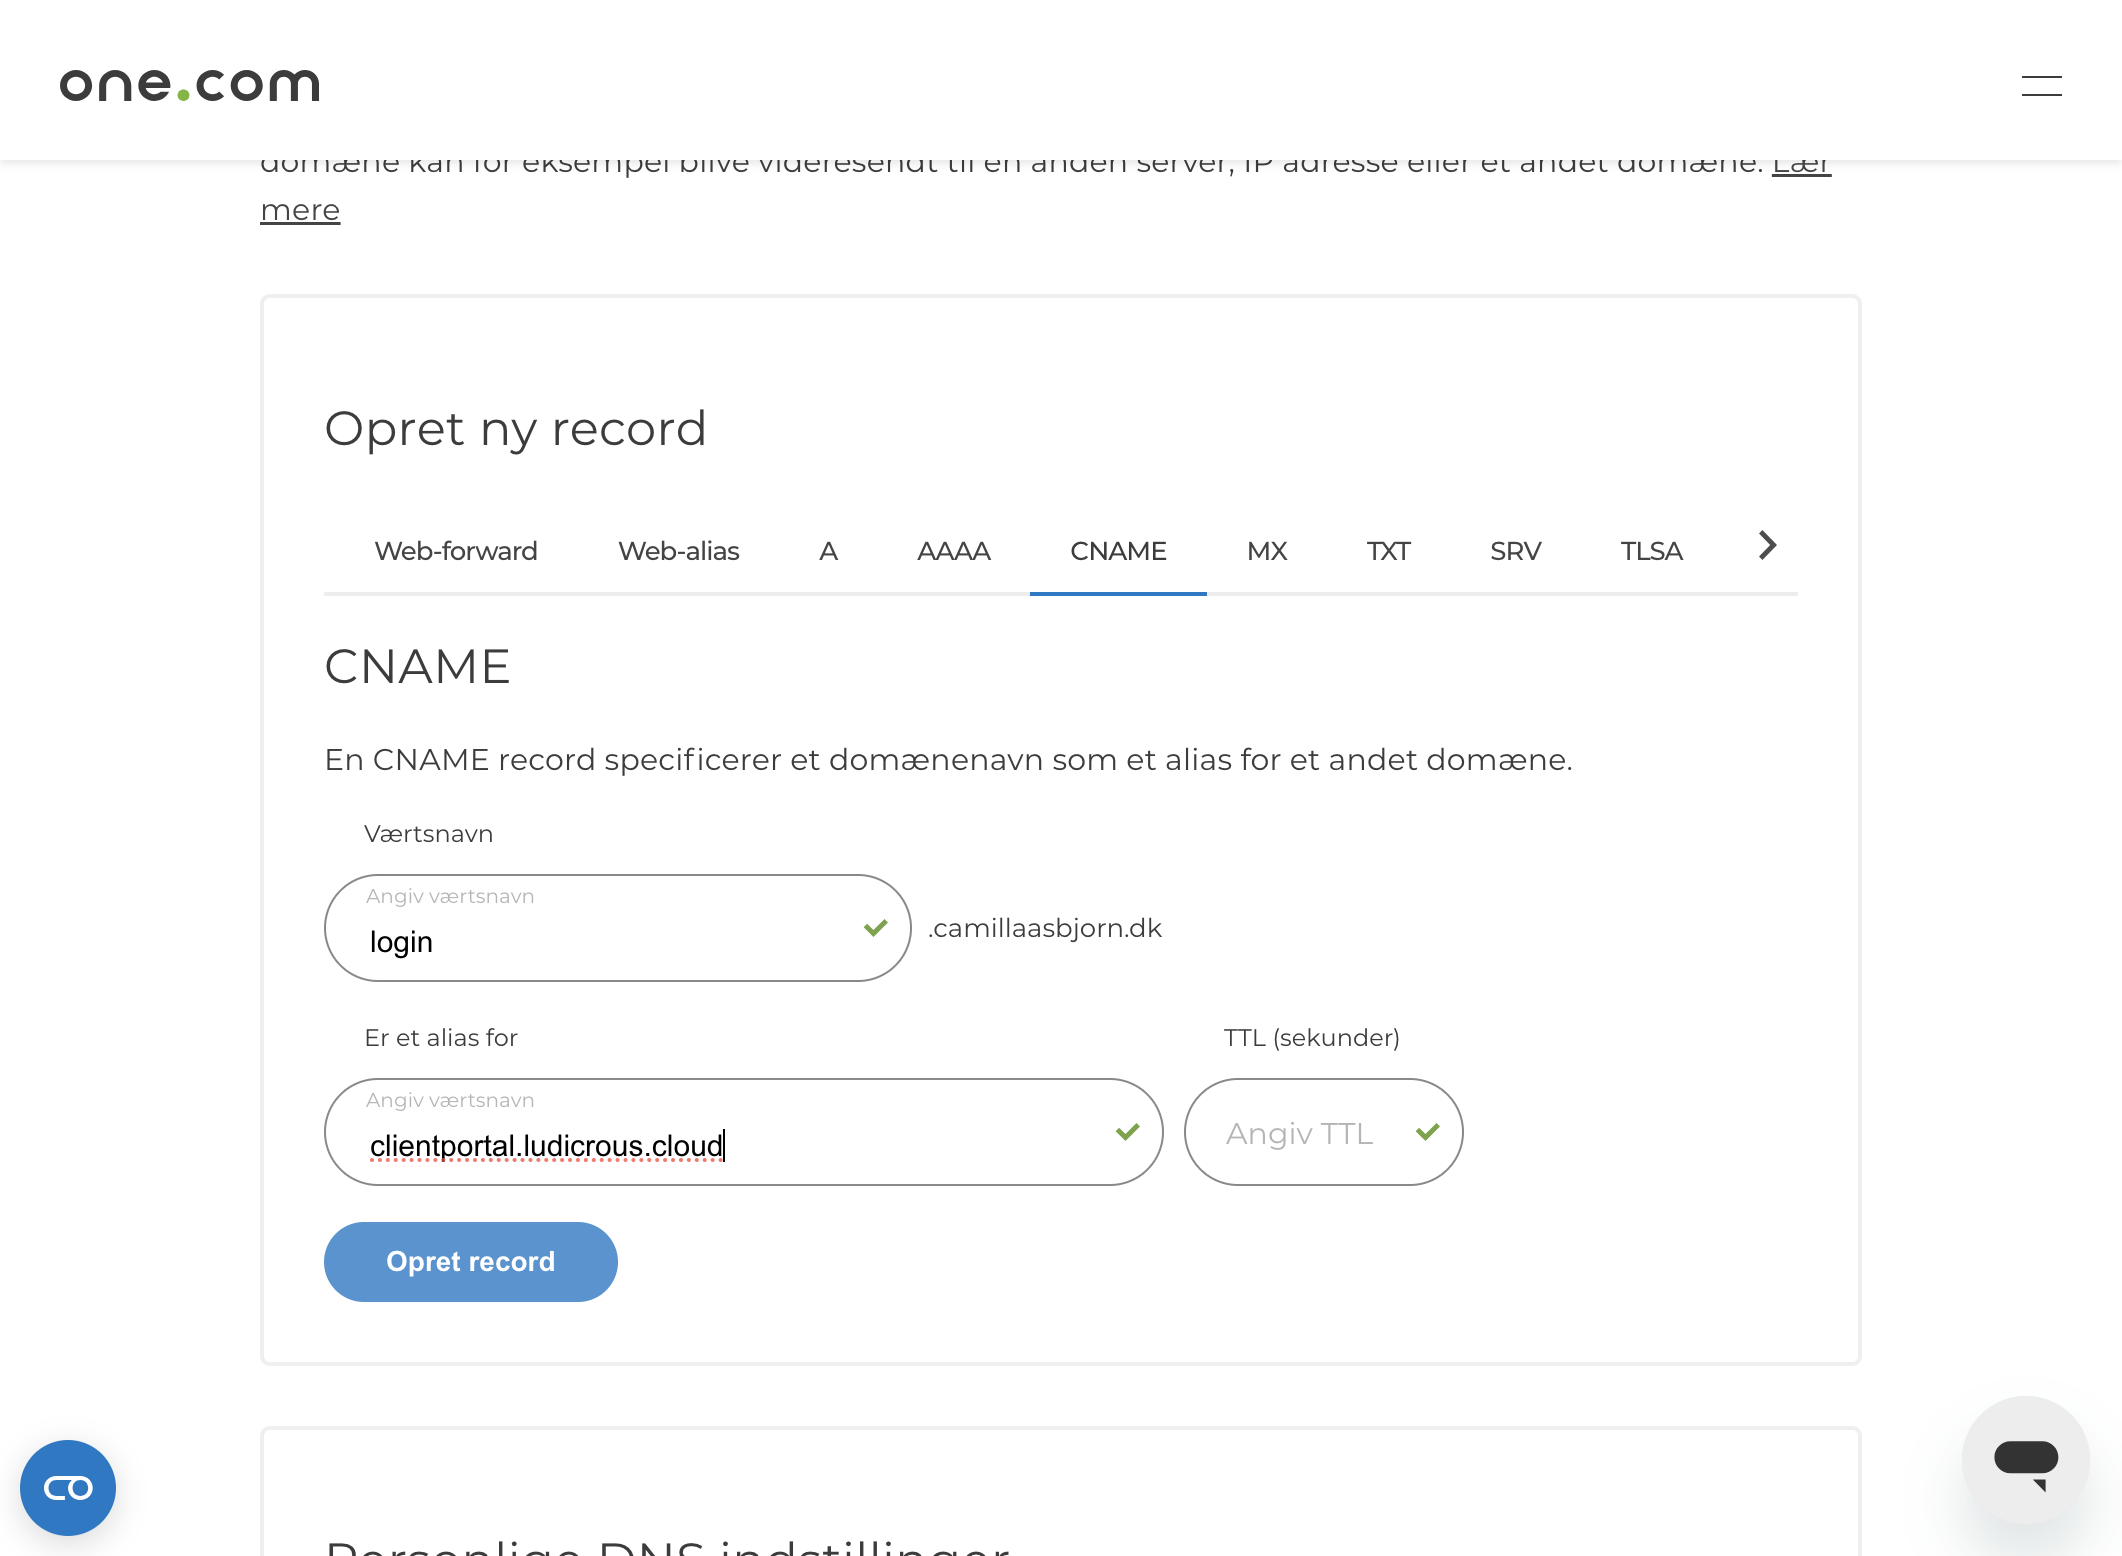Click the blue link icon button
Screen dimensions: 2122x1556
click(x=68, y=1488)
